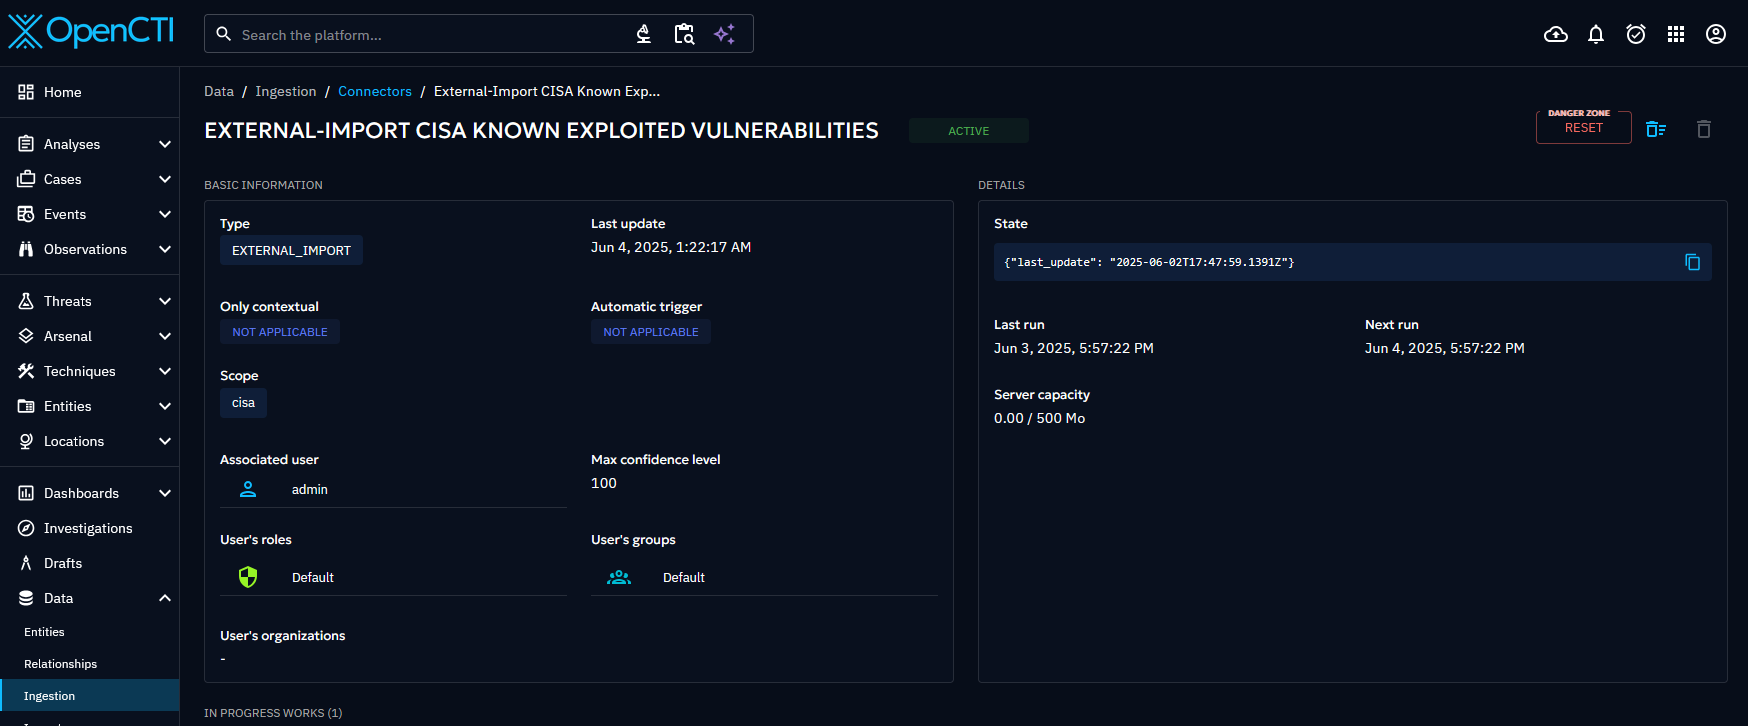Click the Analyses sidebar icon
The image size is (1748, 726).
(26, 144)
